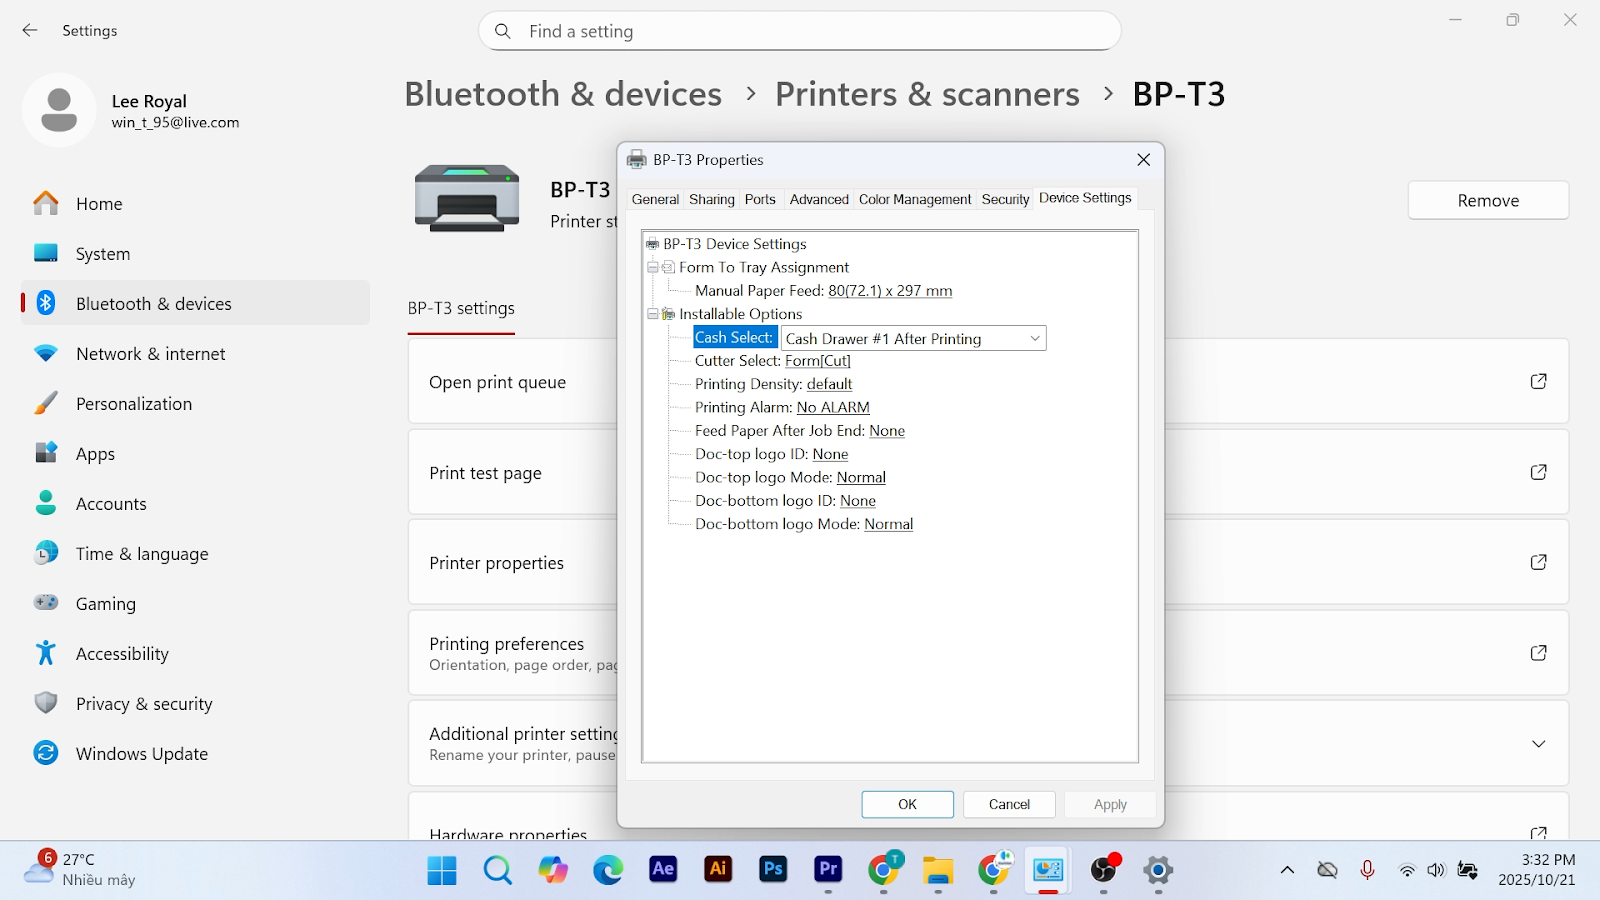The image size is (1600, 900).
Task: Open Privacy & security settings
Action: coord(196,703)
